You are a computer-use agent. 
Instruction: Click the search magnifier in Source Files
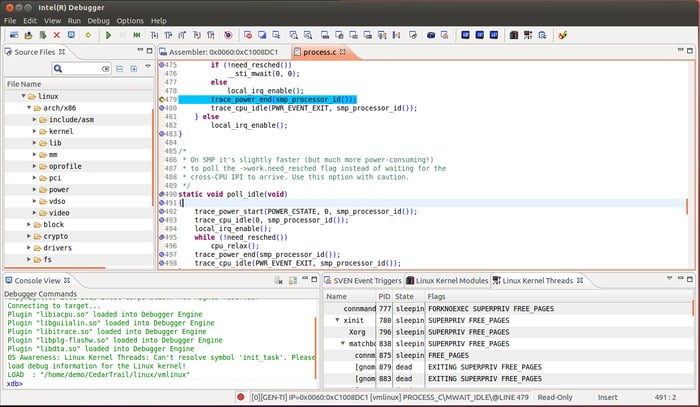tap(58, 69)
